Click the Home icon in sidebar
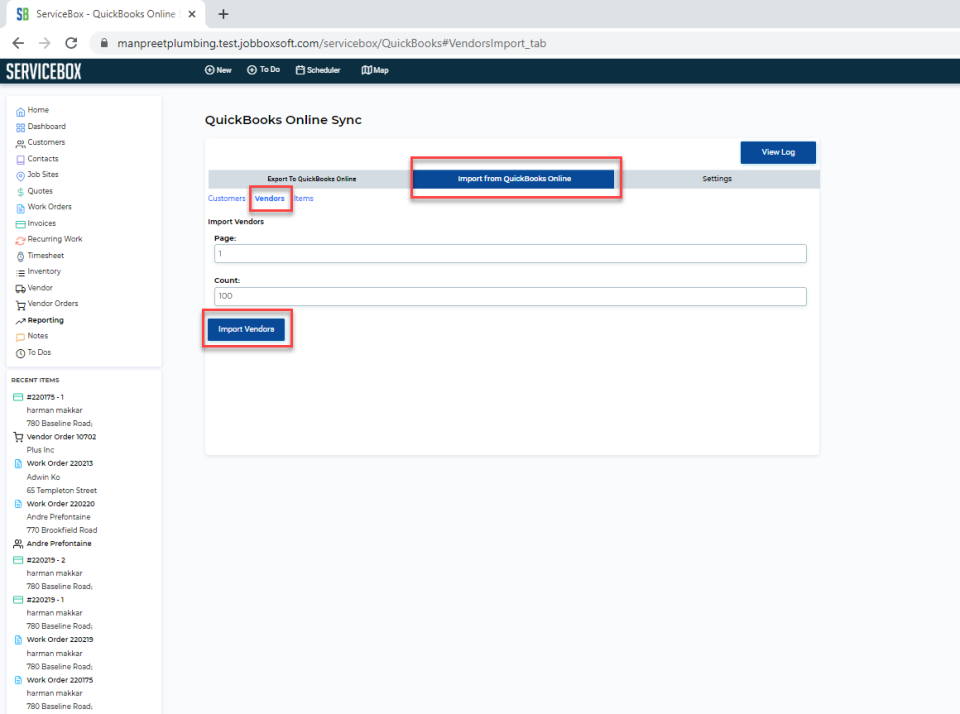Viewport: 960px width, 714px height. pyautogui.click(x=20, y=111)
